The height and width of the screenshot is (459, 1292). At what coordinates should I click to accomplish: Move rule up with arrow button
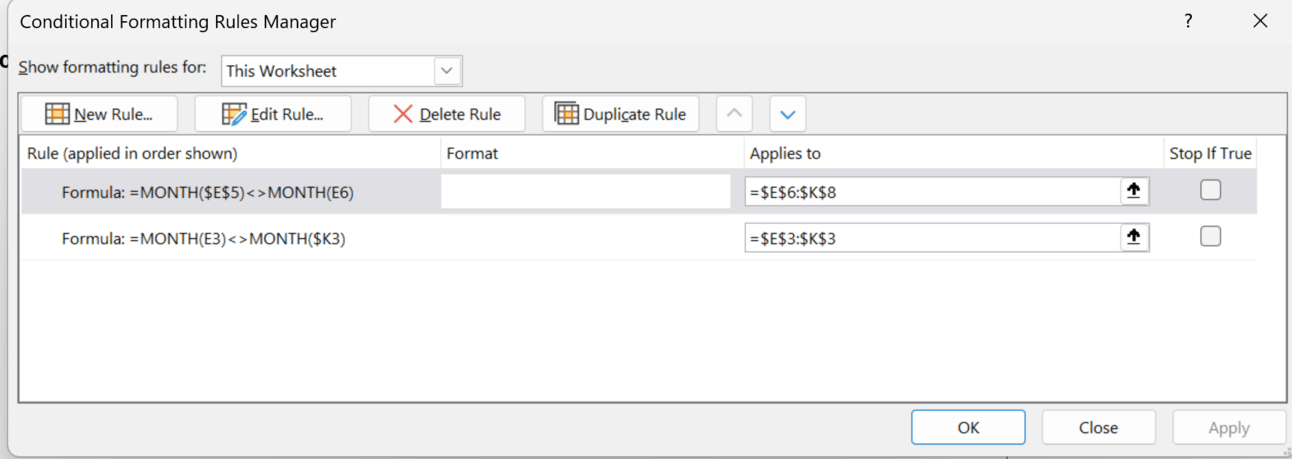[734, 114]
